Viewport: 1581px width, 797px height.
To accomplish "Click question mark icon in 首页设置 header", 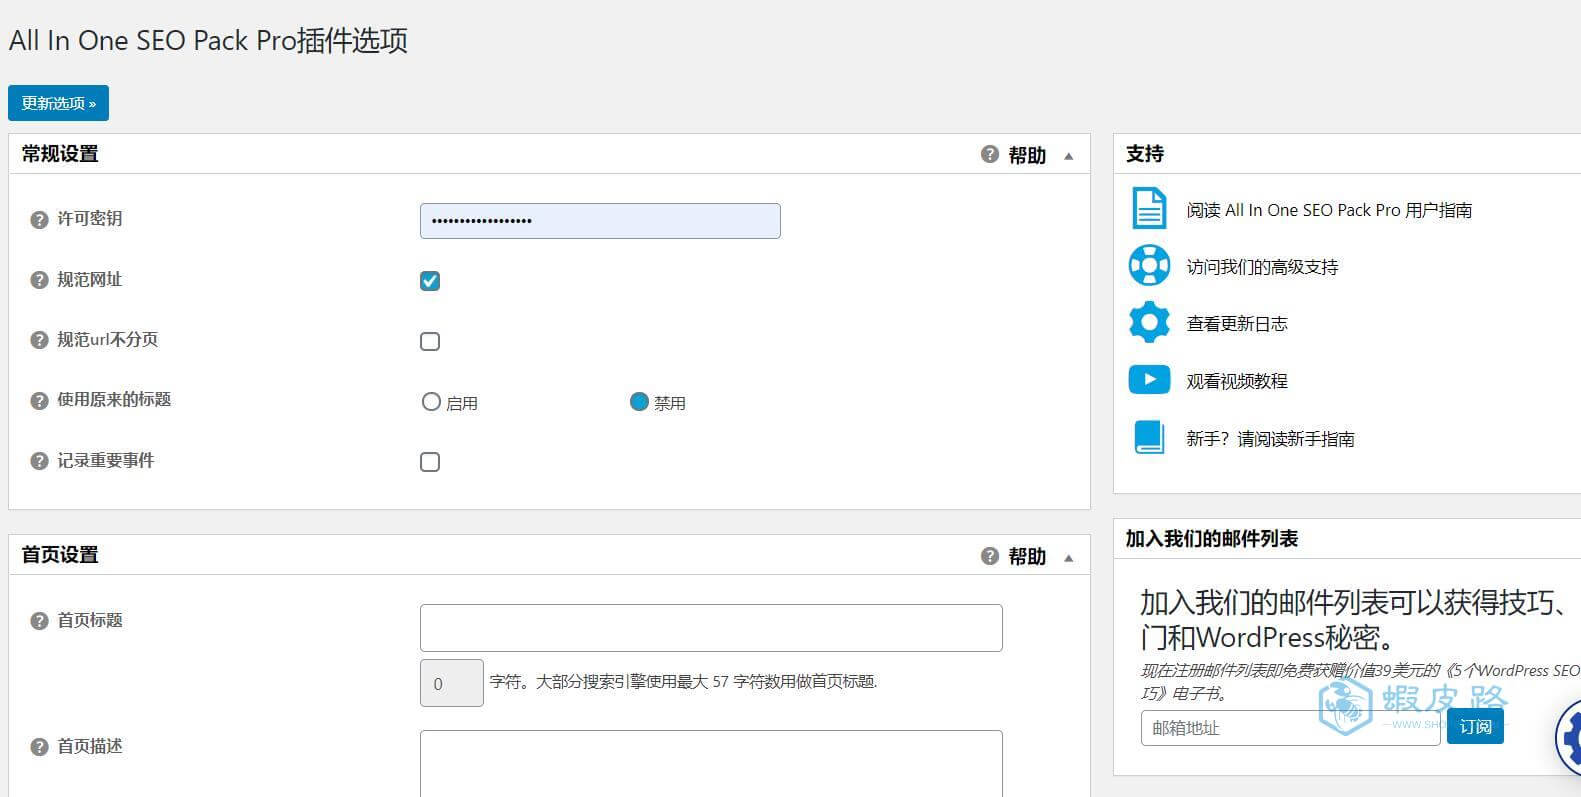I will click(x=990, y=556).
